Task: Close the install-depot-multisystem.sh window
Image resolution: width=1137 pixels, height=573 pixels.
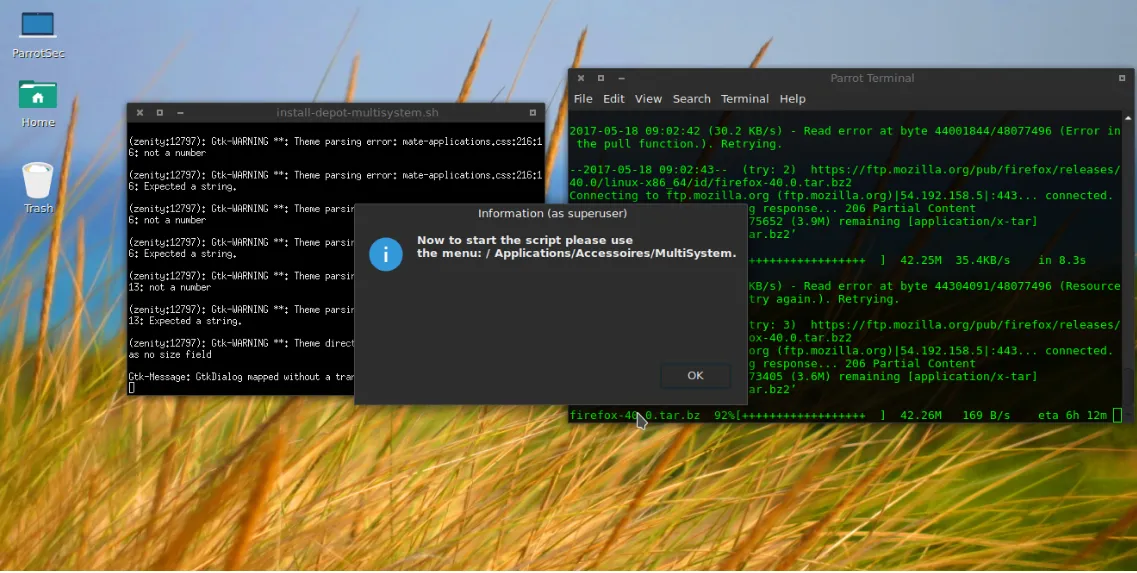Action: 140,113
